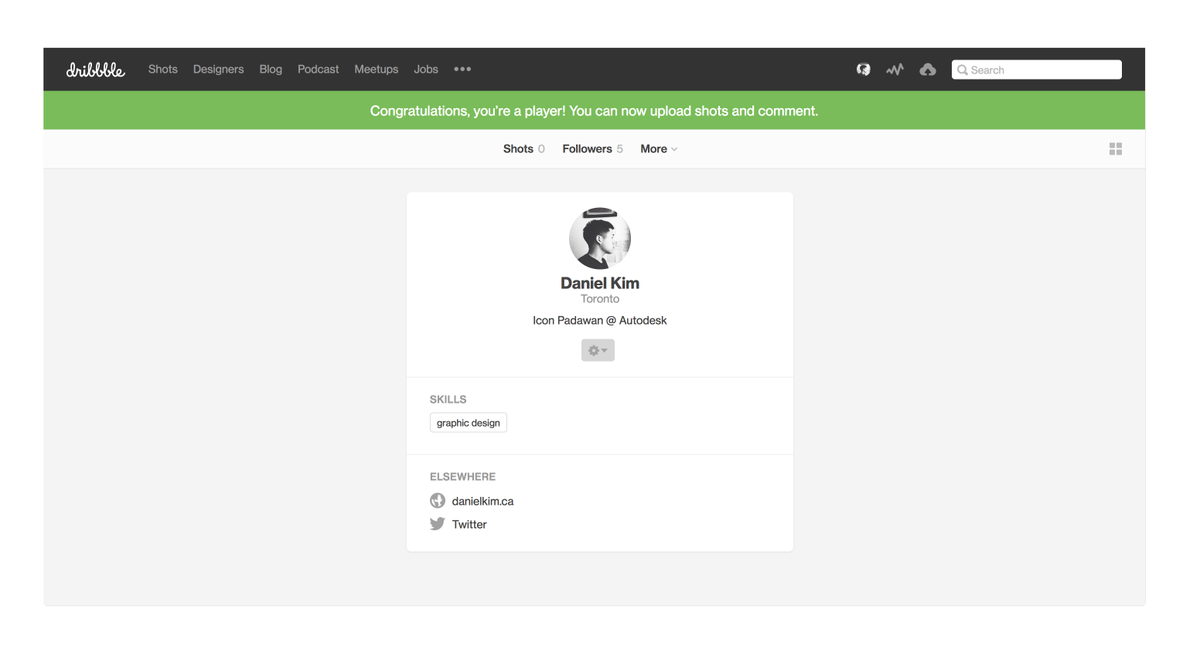
Task: Expand the three-dots more menu
Action: click(x=462, y=69)
